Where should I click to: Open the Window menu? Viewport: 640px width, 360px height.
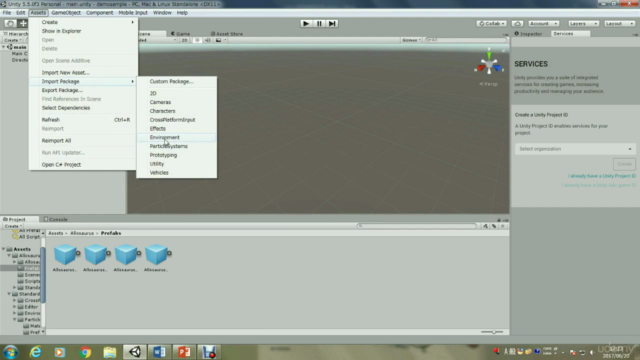coord(162,13)
